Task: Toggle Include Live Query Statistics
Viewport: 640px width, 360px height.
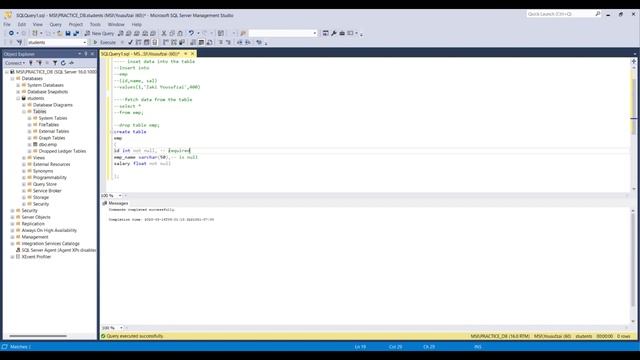Action: click(174, 42)
